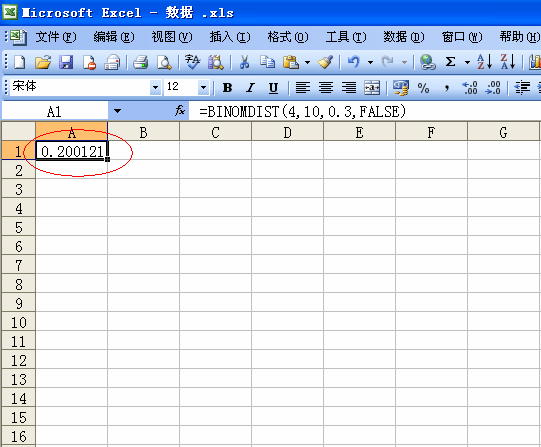Toggle Underline formatting
The image size is (541, 447).
pos(273,88)
